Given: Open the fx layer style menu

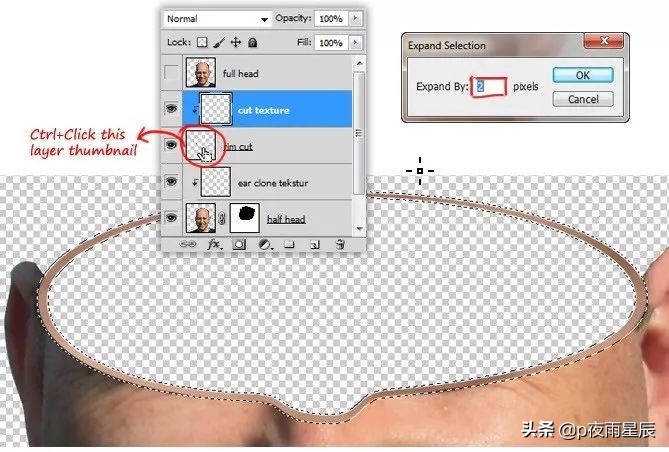Looking at the screenshot, I should (x=215, y=245).
